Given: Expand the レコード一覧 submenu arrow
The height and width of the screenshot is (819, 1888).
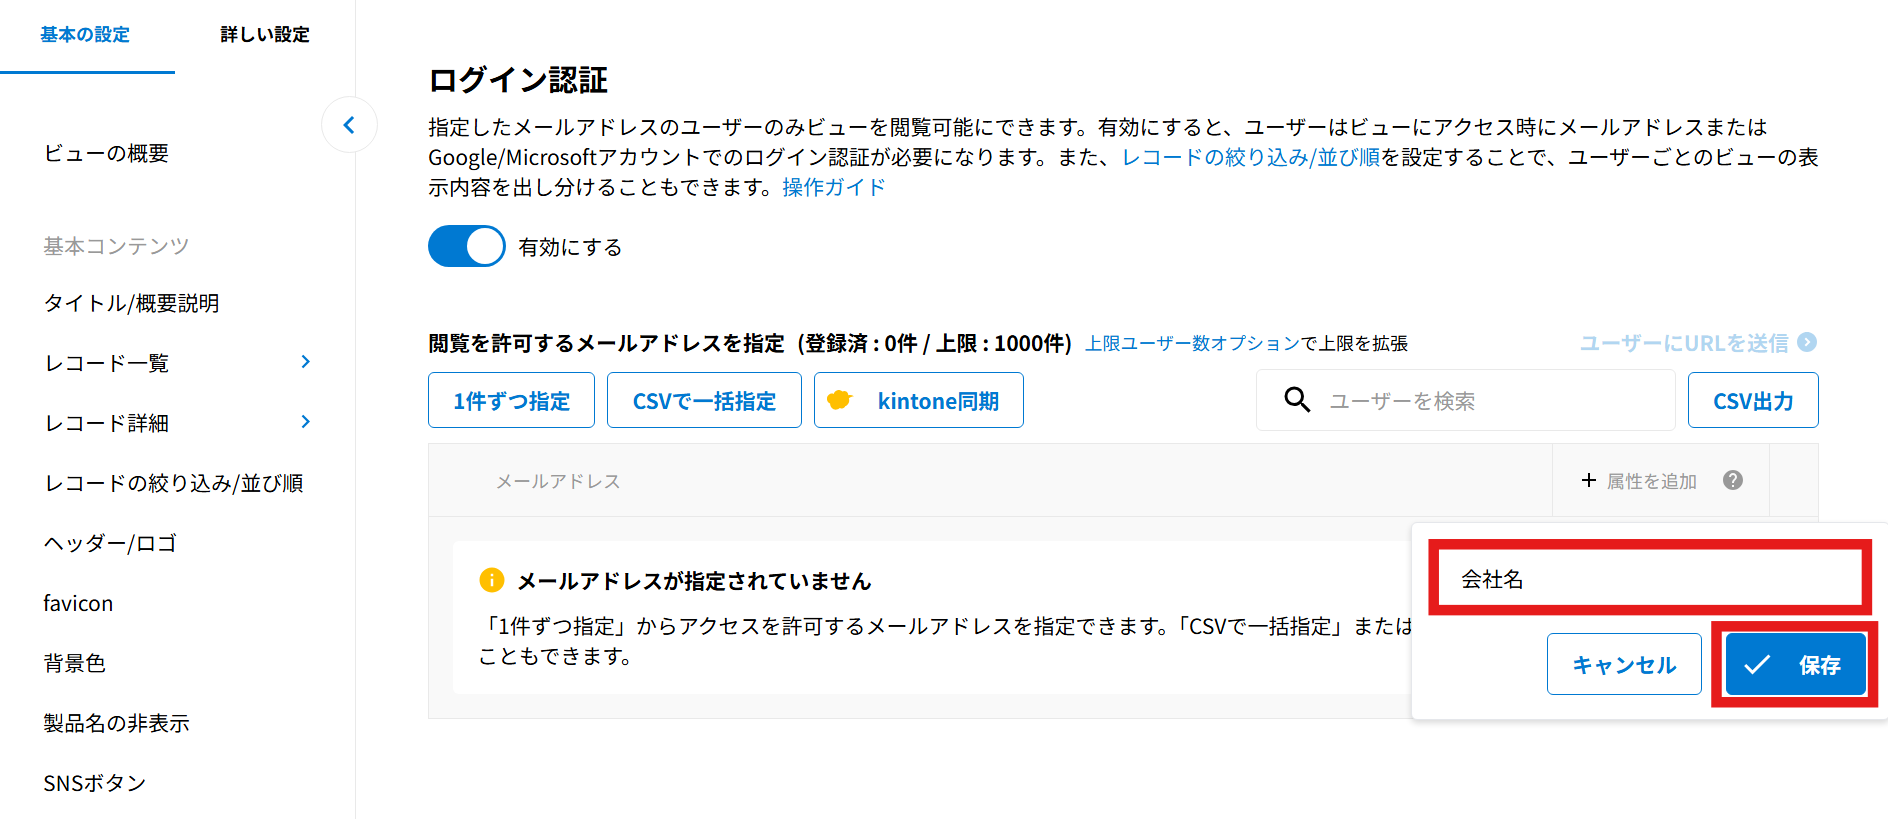Looking at the screenshot, I should coord(306,362).
